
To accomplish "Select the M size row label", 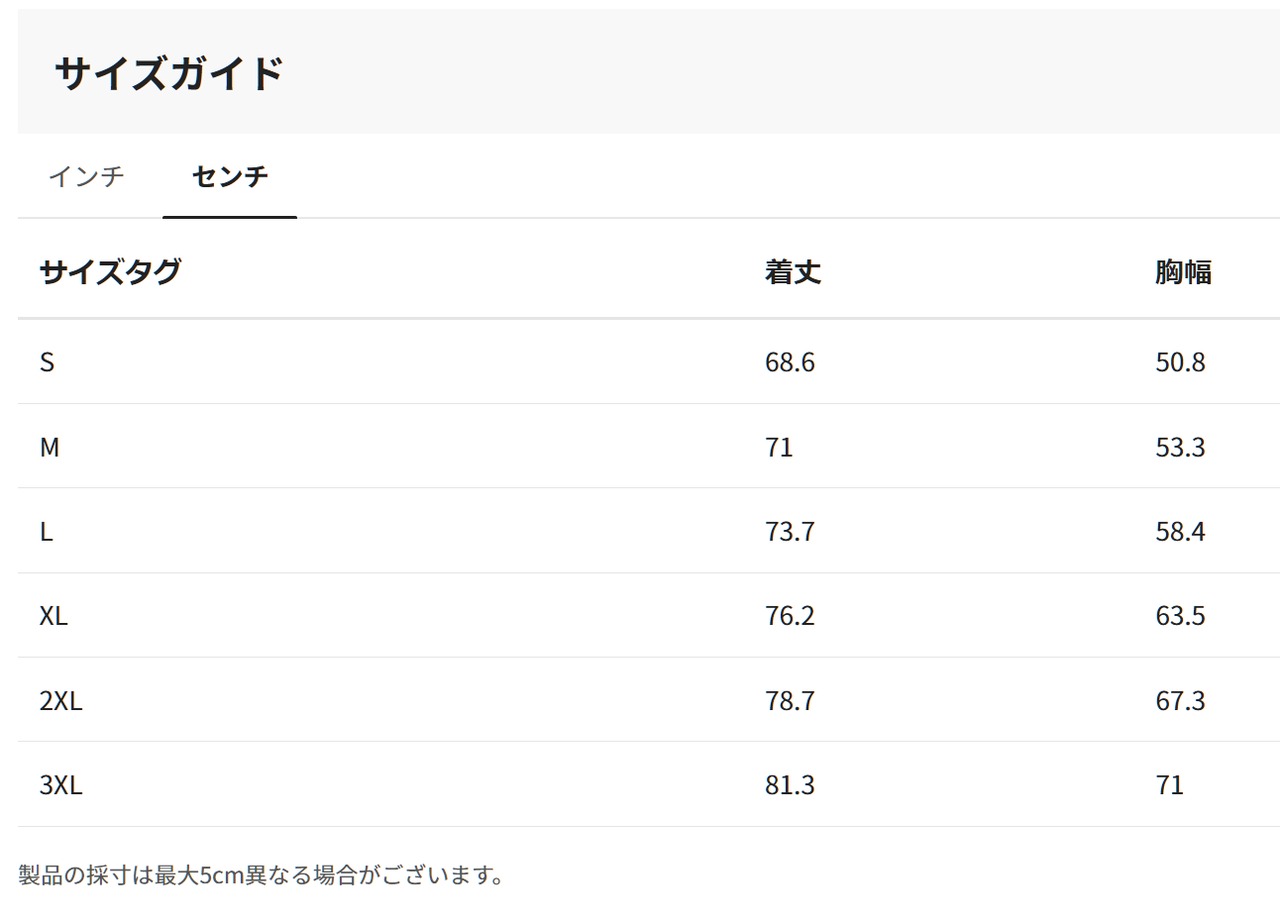I will [50, 447].
